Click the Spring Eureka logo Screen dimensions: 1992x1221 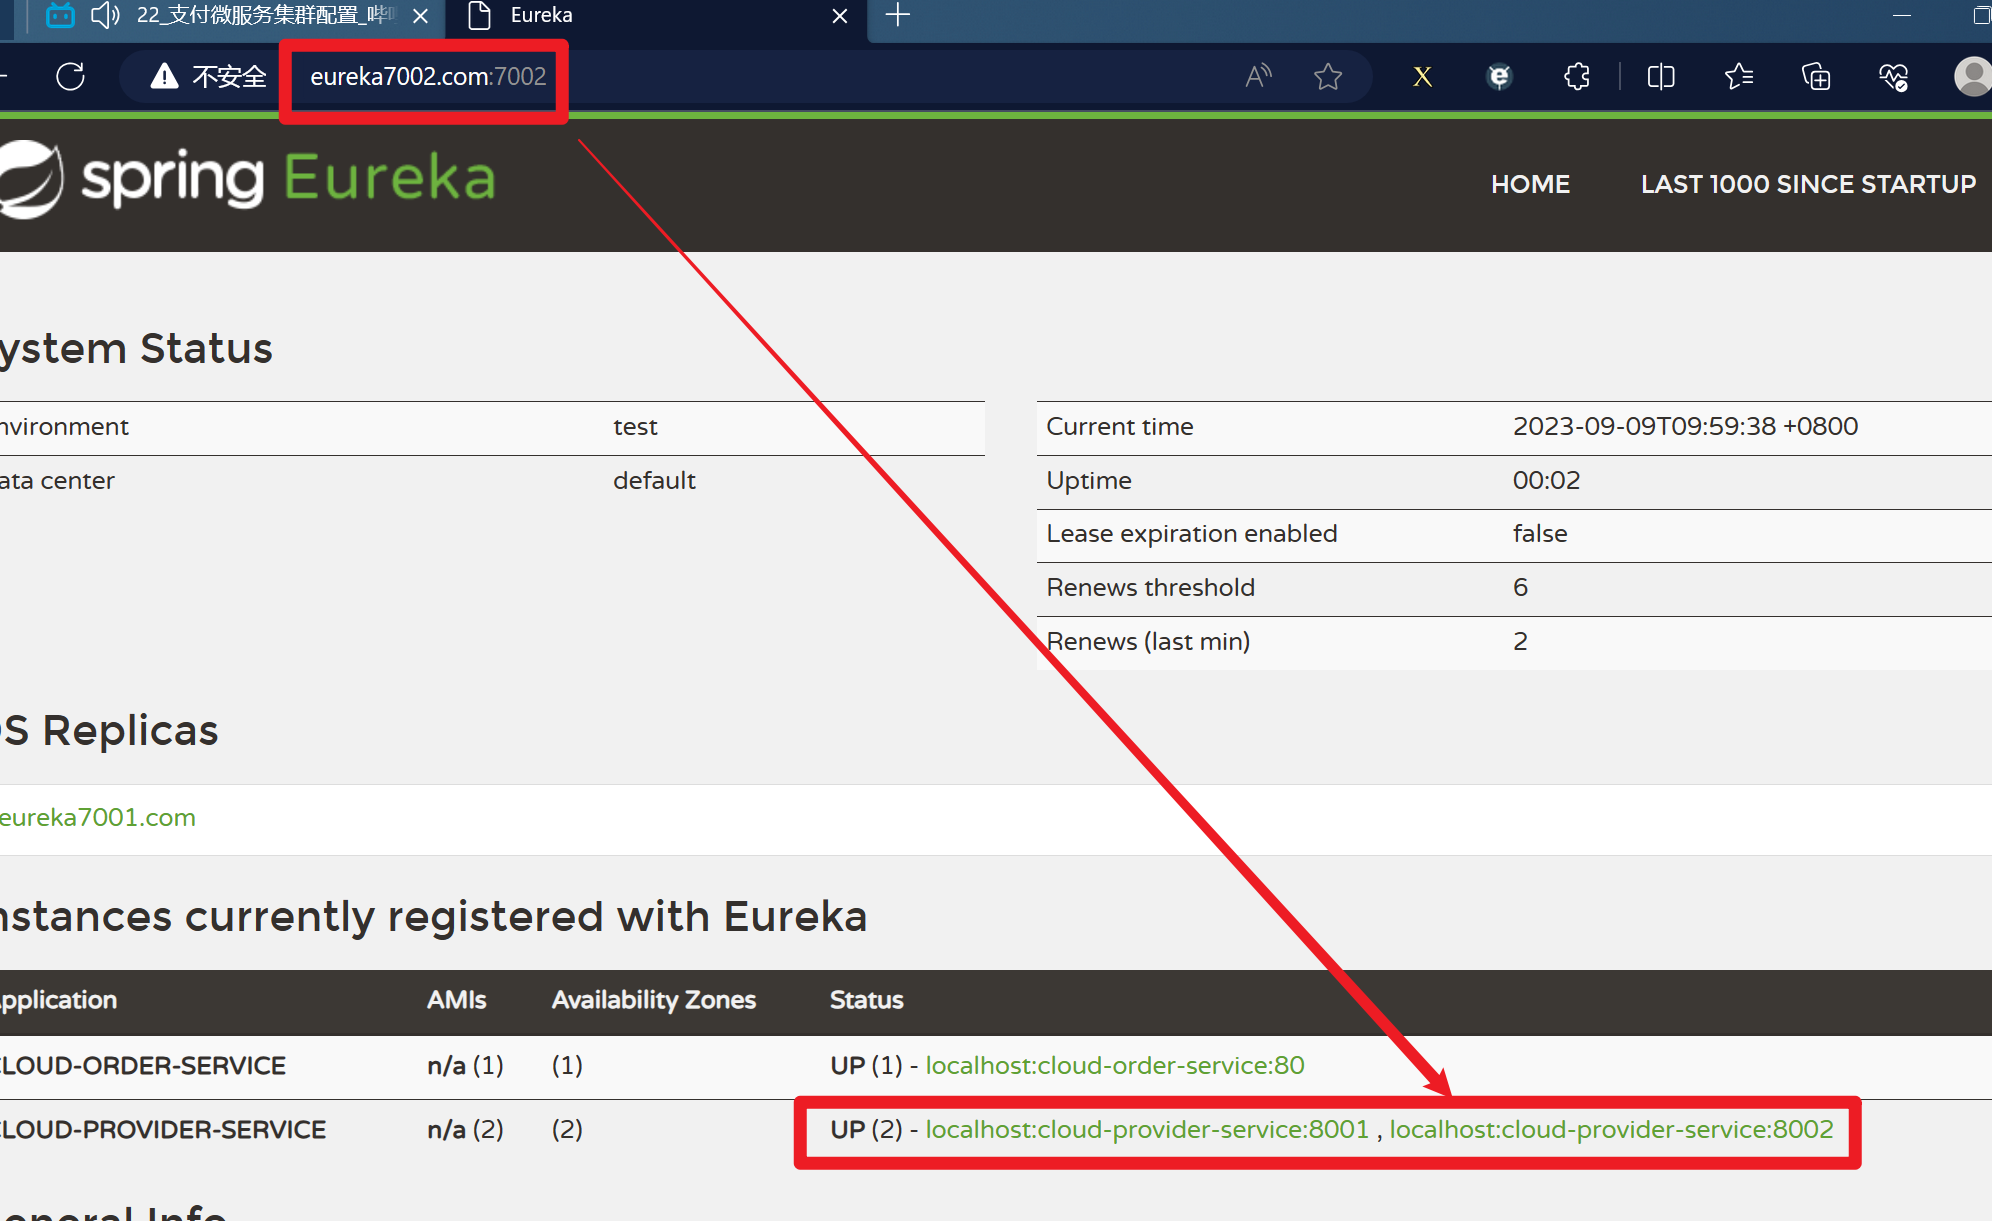[247, 178]
